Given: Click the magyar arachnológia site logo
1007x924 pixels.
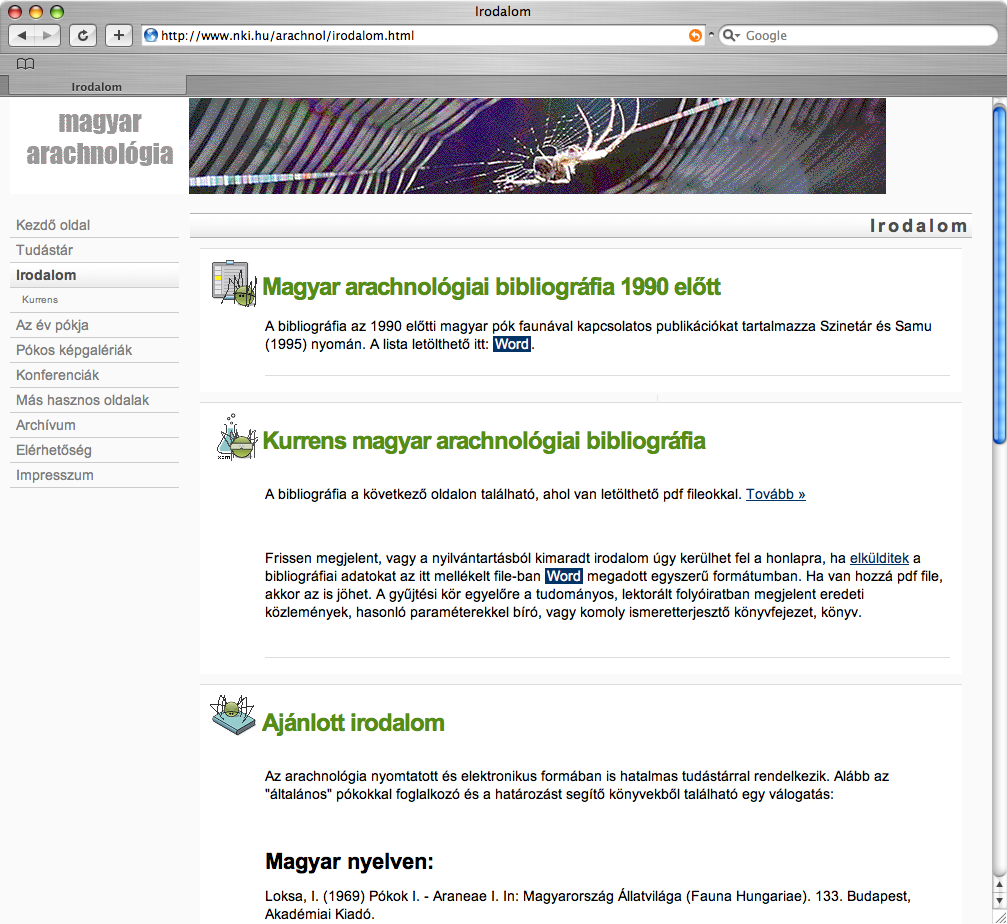Looking at the screenshot, I should tap(100, 137).
